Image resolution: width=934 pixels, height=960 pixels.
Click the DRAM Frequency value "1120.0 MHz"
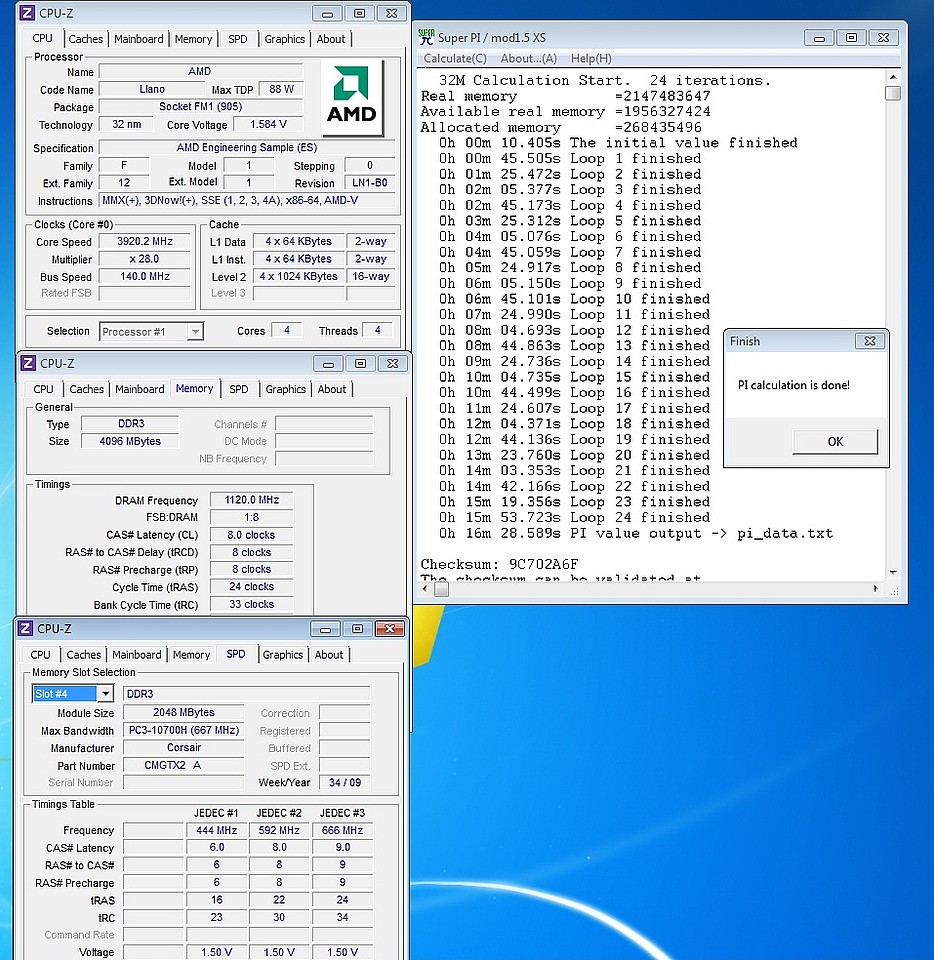coord(252,500)
